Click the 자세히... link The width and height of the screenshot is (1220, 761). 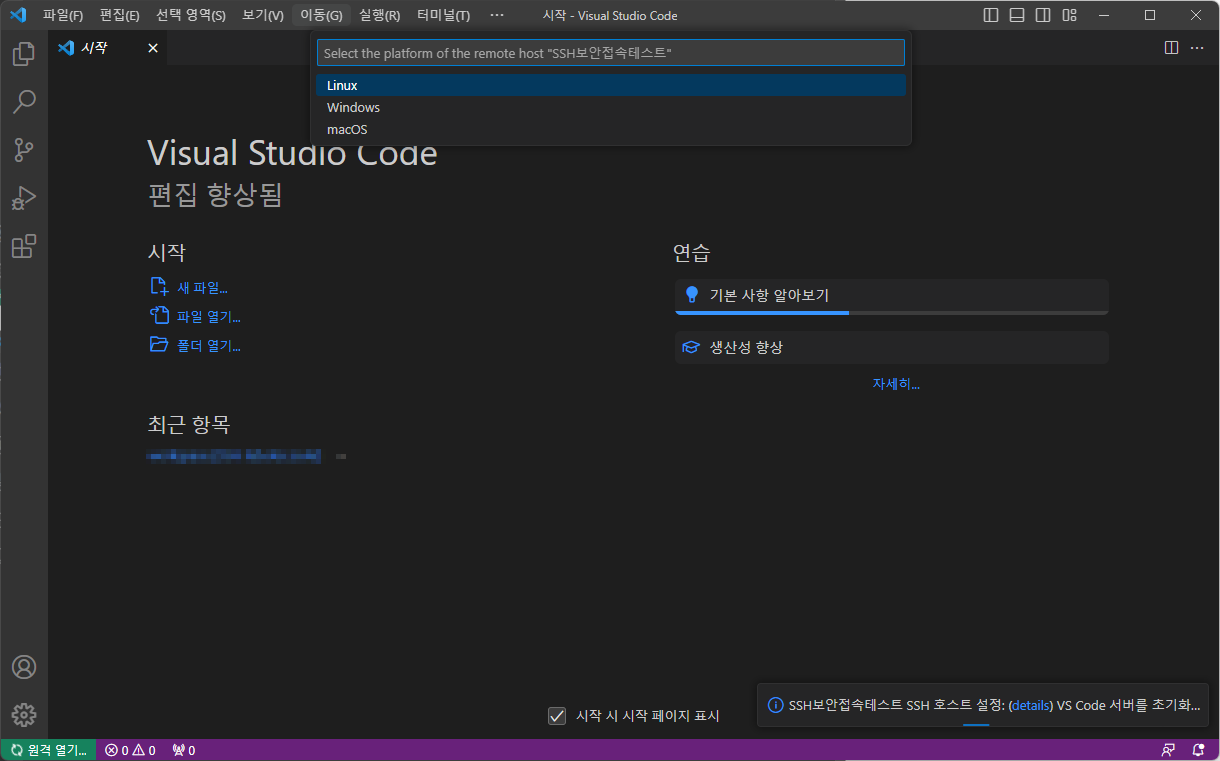pos(896,384)
